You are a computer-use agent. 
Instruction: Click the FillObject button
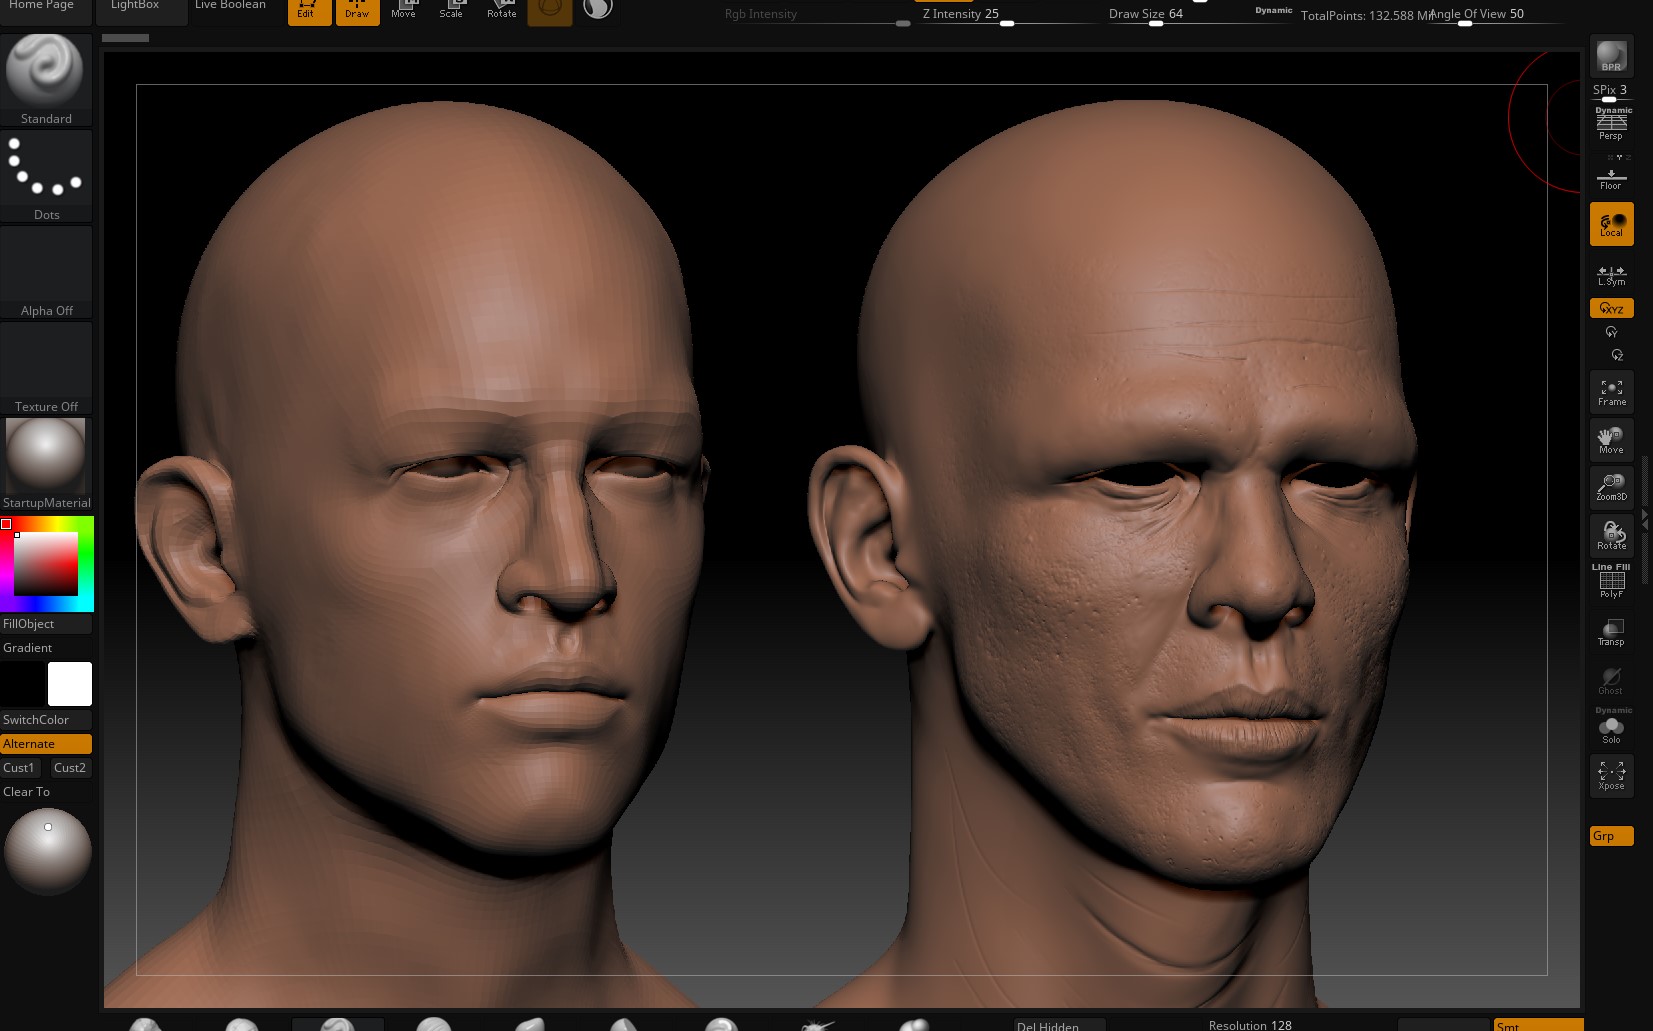pos(46,624)
